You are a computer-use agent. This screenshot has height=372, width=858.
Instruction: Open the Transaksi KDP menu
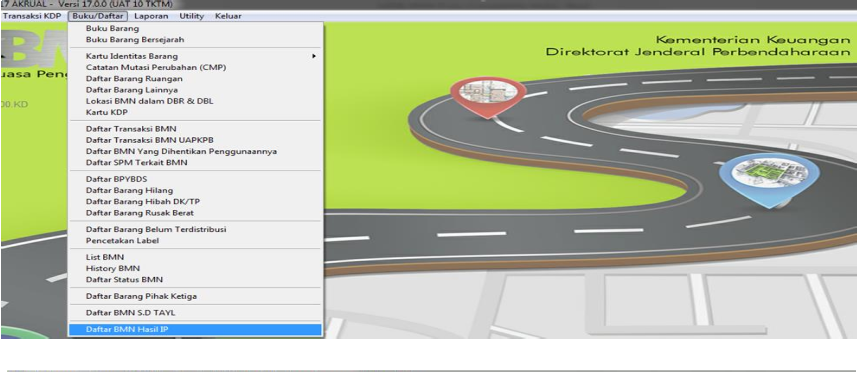[x=32, y=16]
